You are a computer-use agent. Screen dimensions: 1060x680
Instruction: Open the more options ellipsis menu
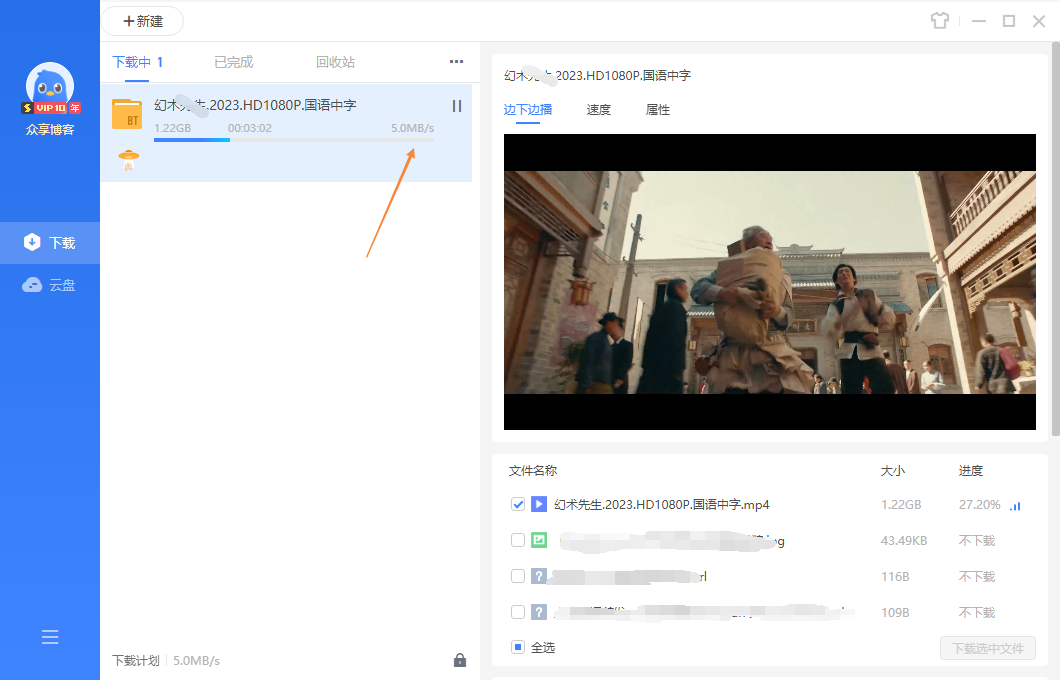pyautogui.click(x=457, y=62)
